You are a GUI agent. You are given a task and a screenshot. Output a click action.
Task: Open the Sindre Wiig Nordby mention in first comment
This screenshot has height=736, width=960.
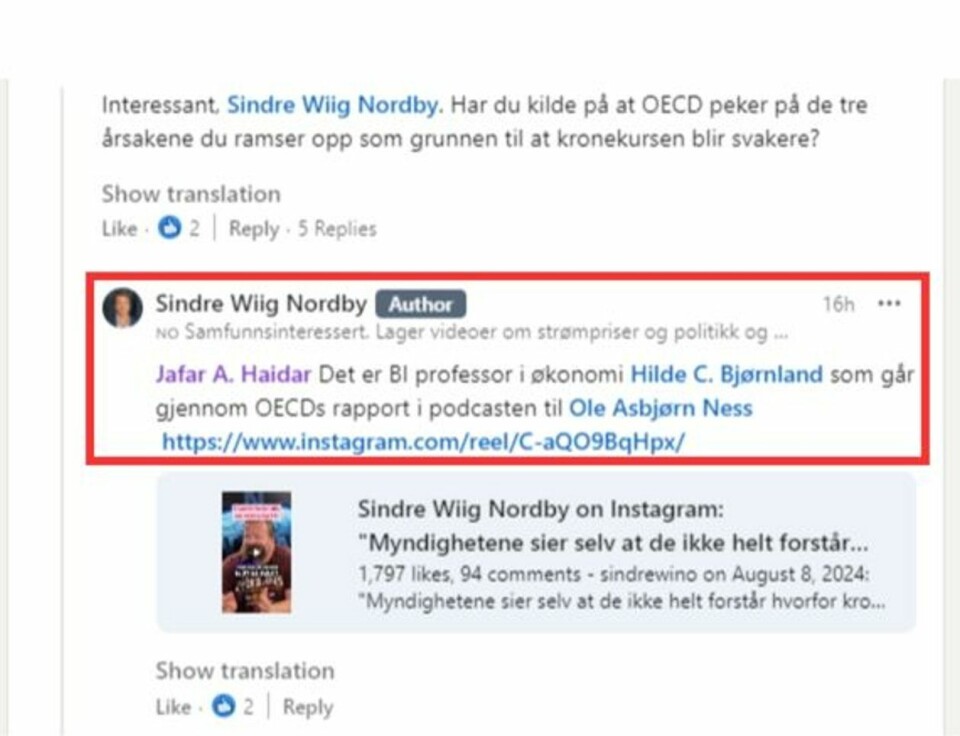point(333,105)
